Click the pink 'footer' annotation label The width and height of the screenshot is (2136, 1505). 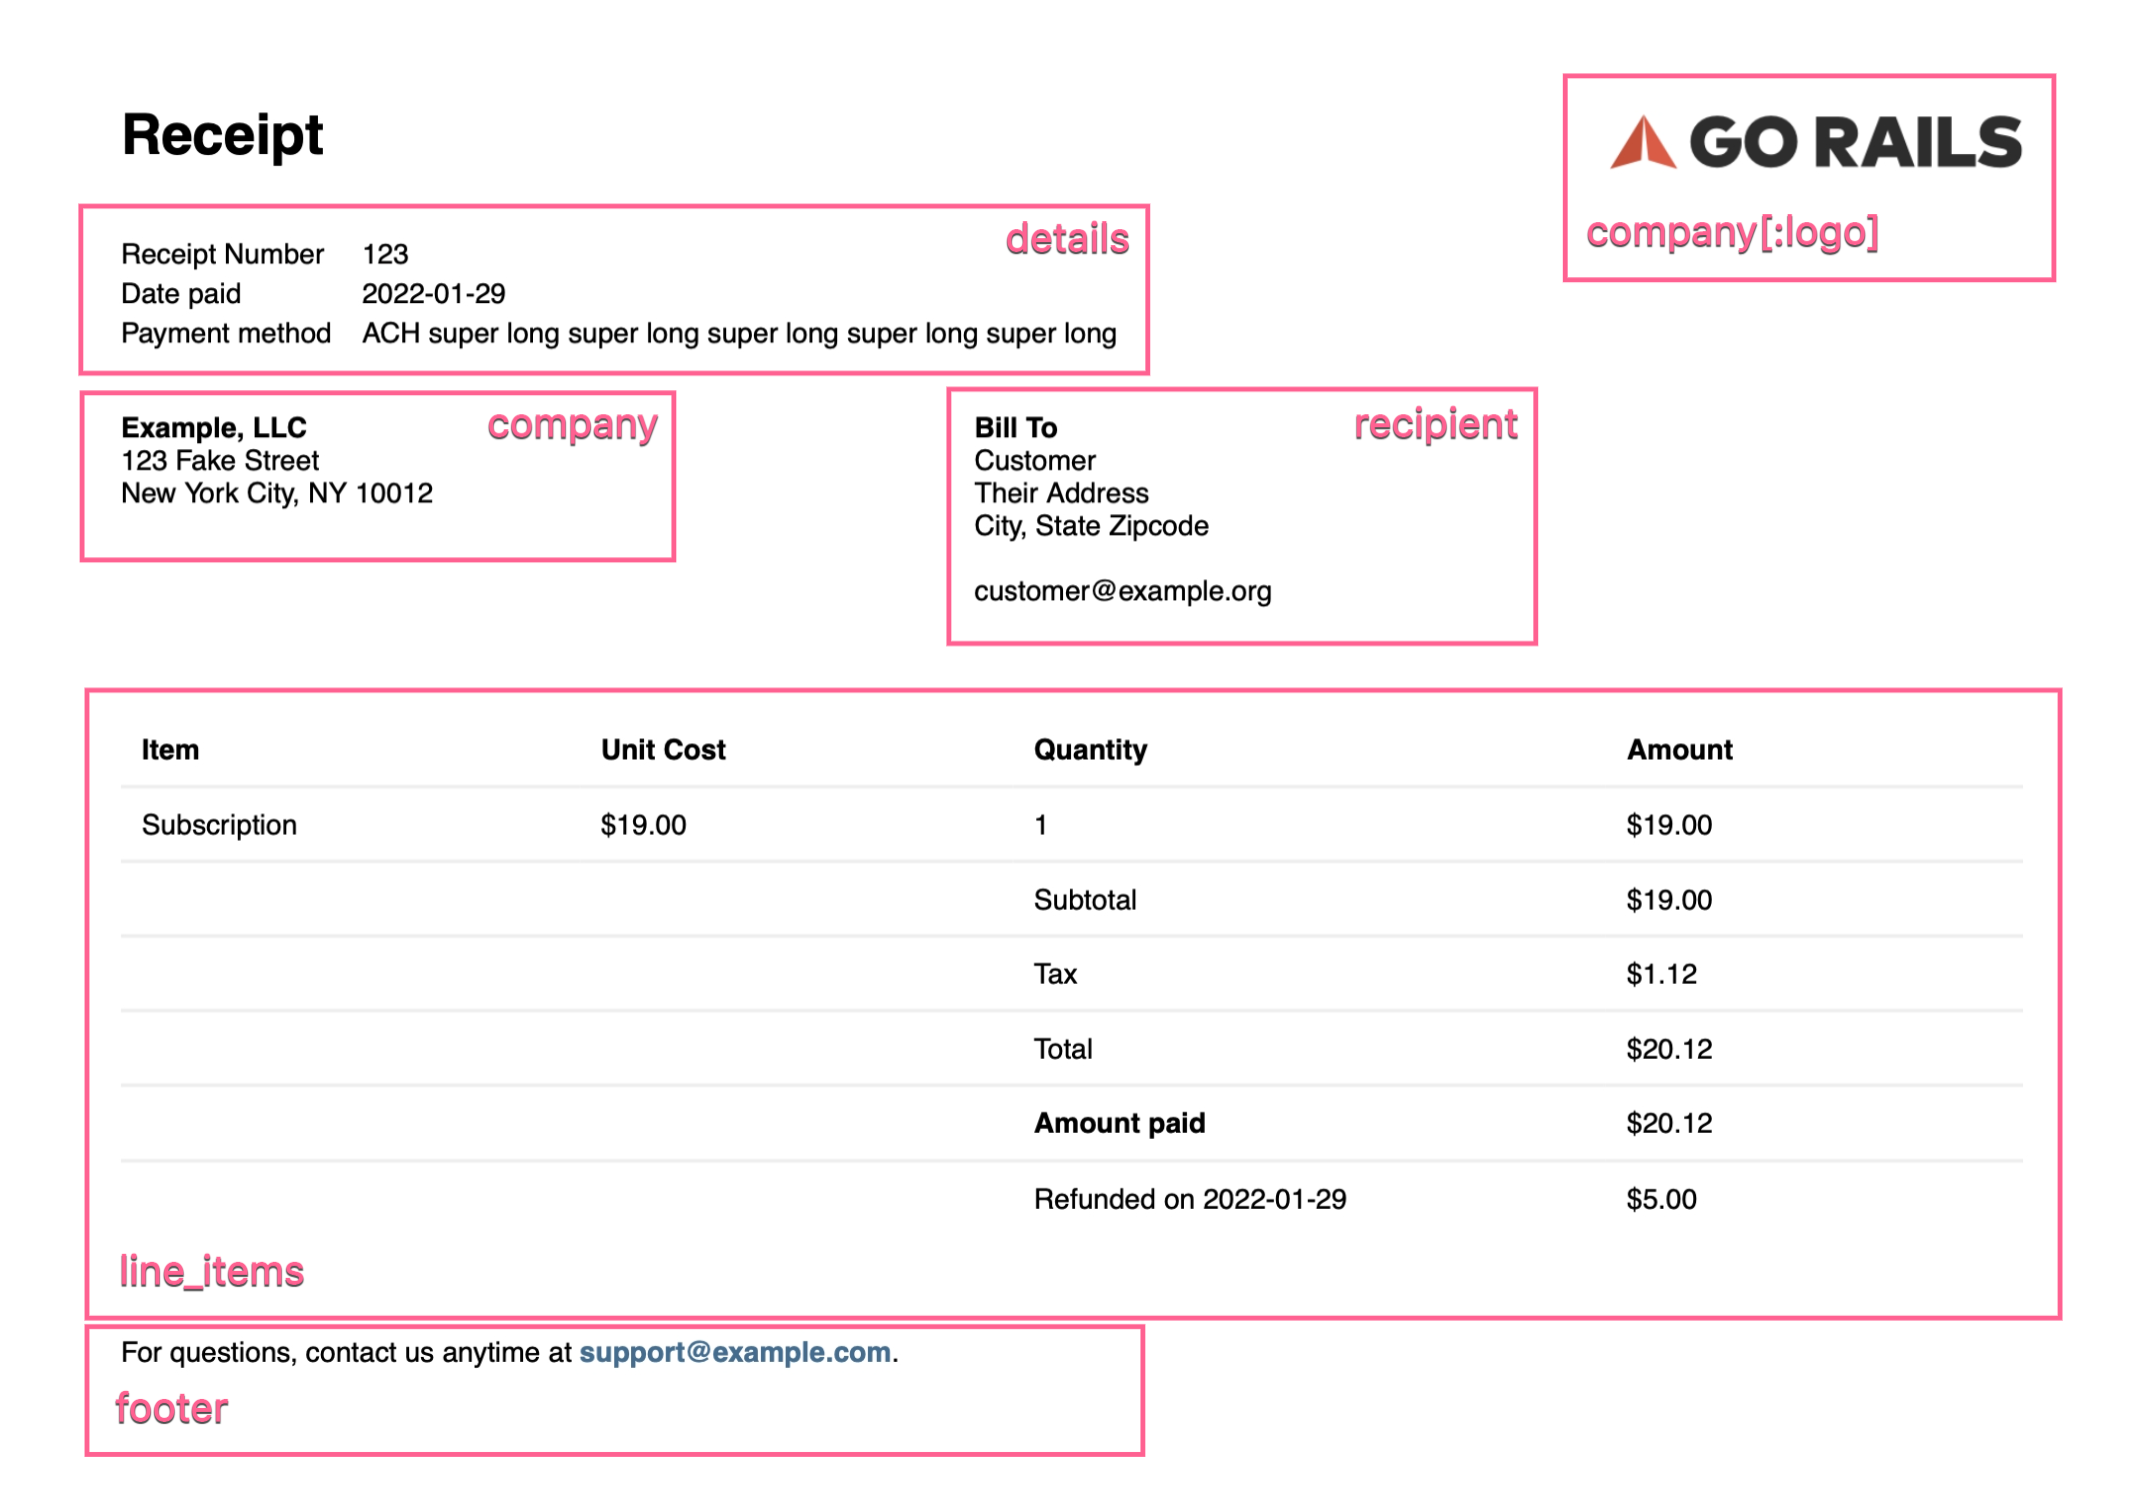[x=171, y=1408]
